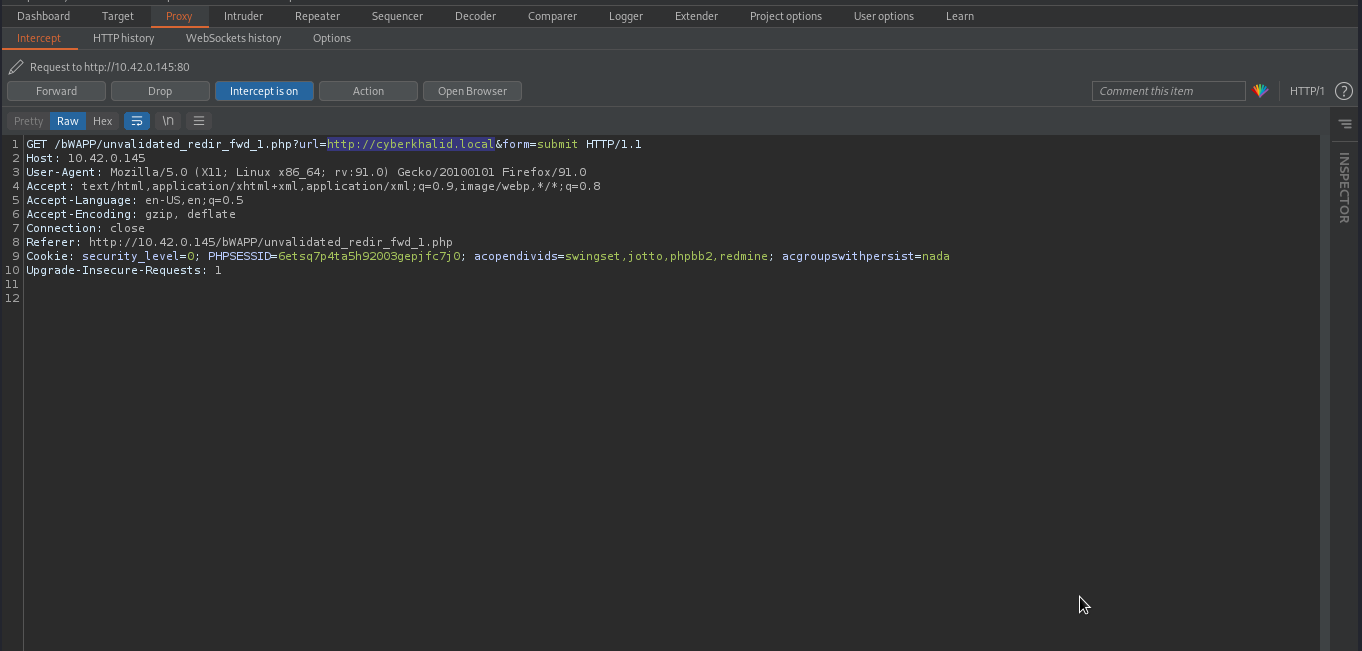Open the Action menu button
This screenshot has width=1362, height=651.
[368, 91]
